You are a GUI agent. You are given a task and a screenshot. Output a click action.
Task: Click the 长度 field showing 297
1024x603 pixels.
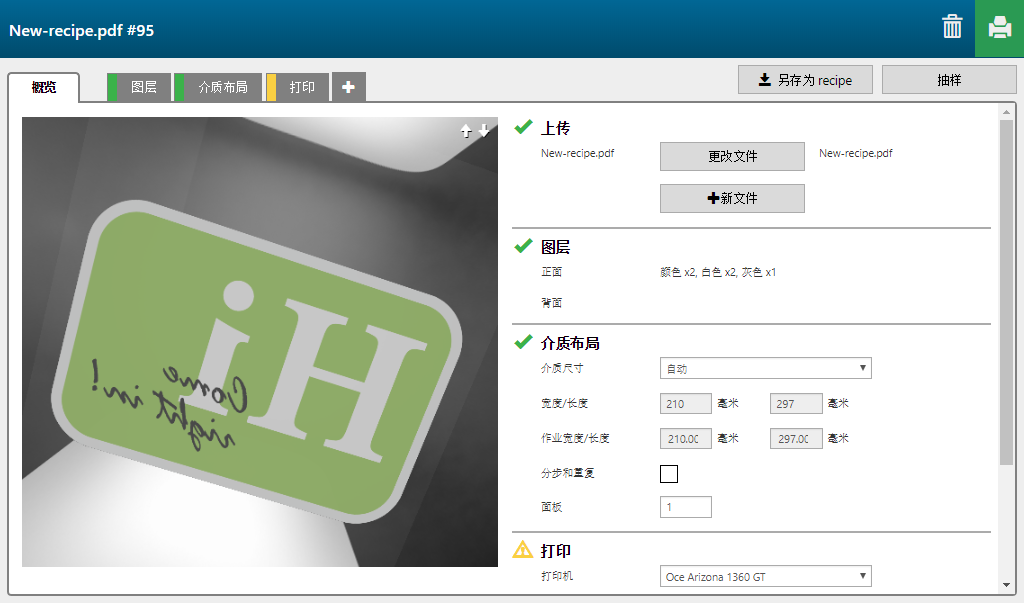[796, 404]
